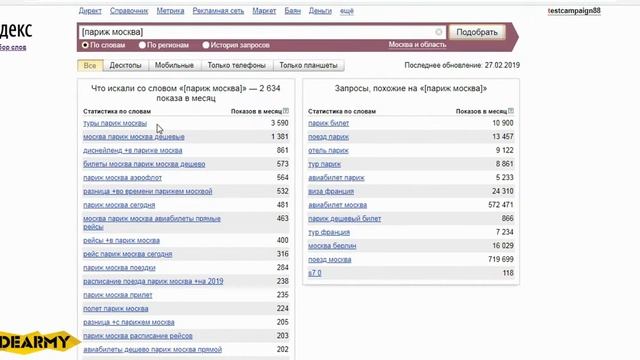Open query 'рейсы +в париж москва'

(121, 240)
